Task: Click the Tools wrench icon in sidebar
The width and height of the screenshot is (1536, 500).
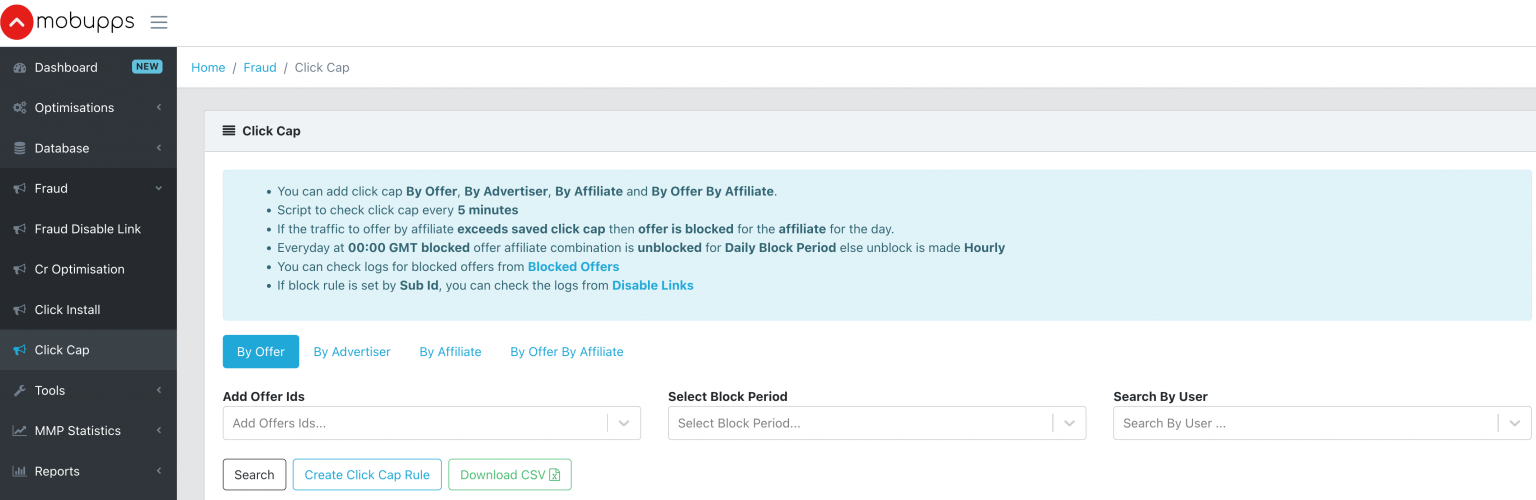Action: (19, 391)
